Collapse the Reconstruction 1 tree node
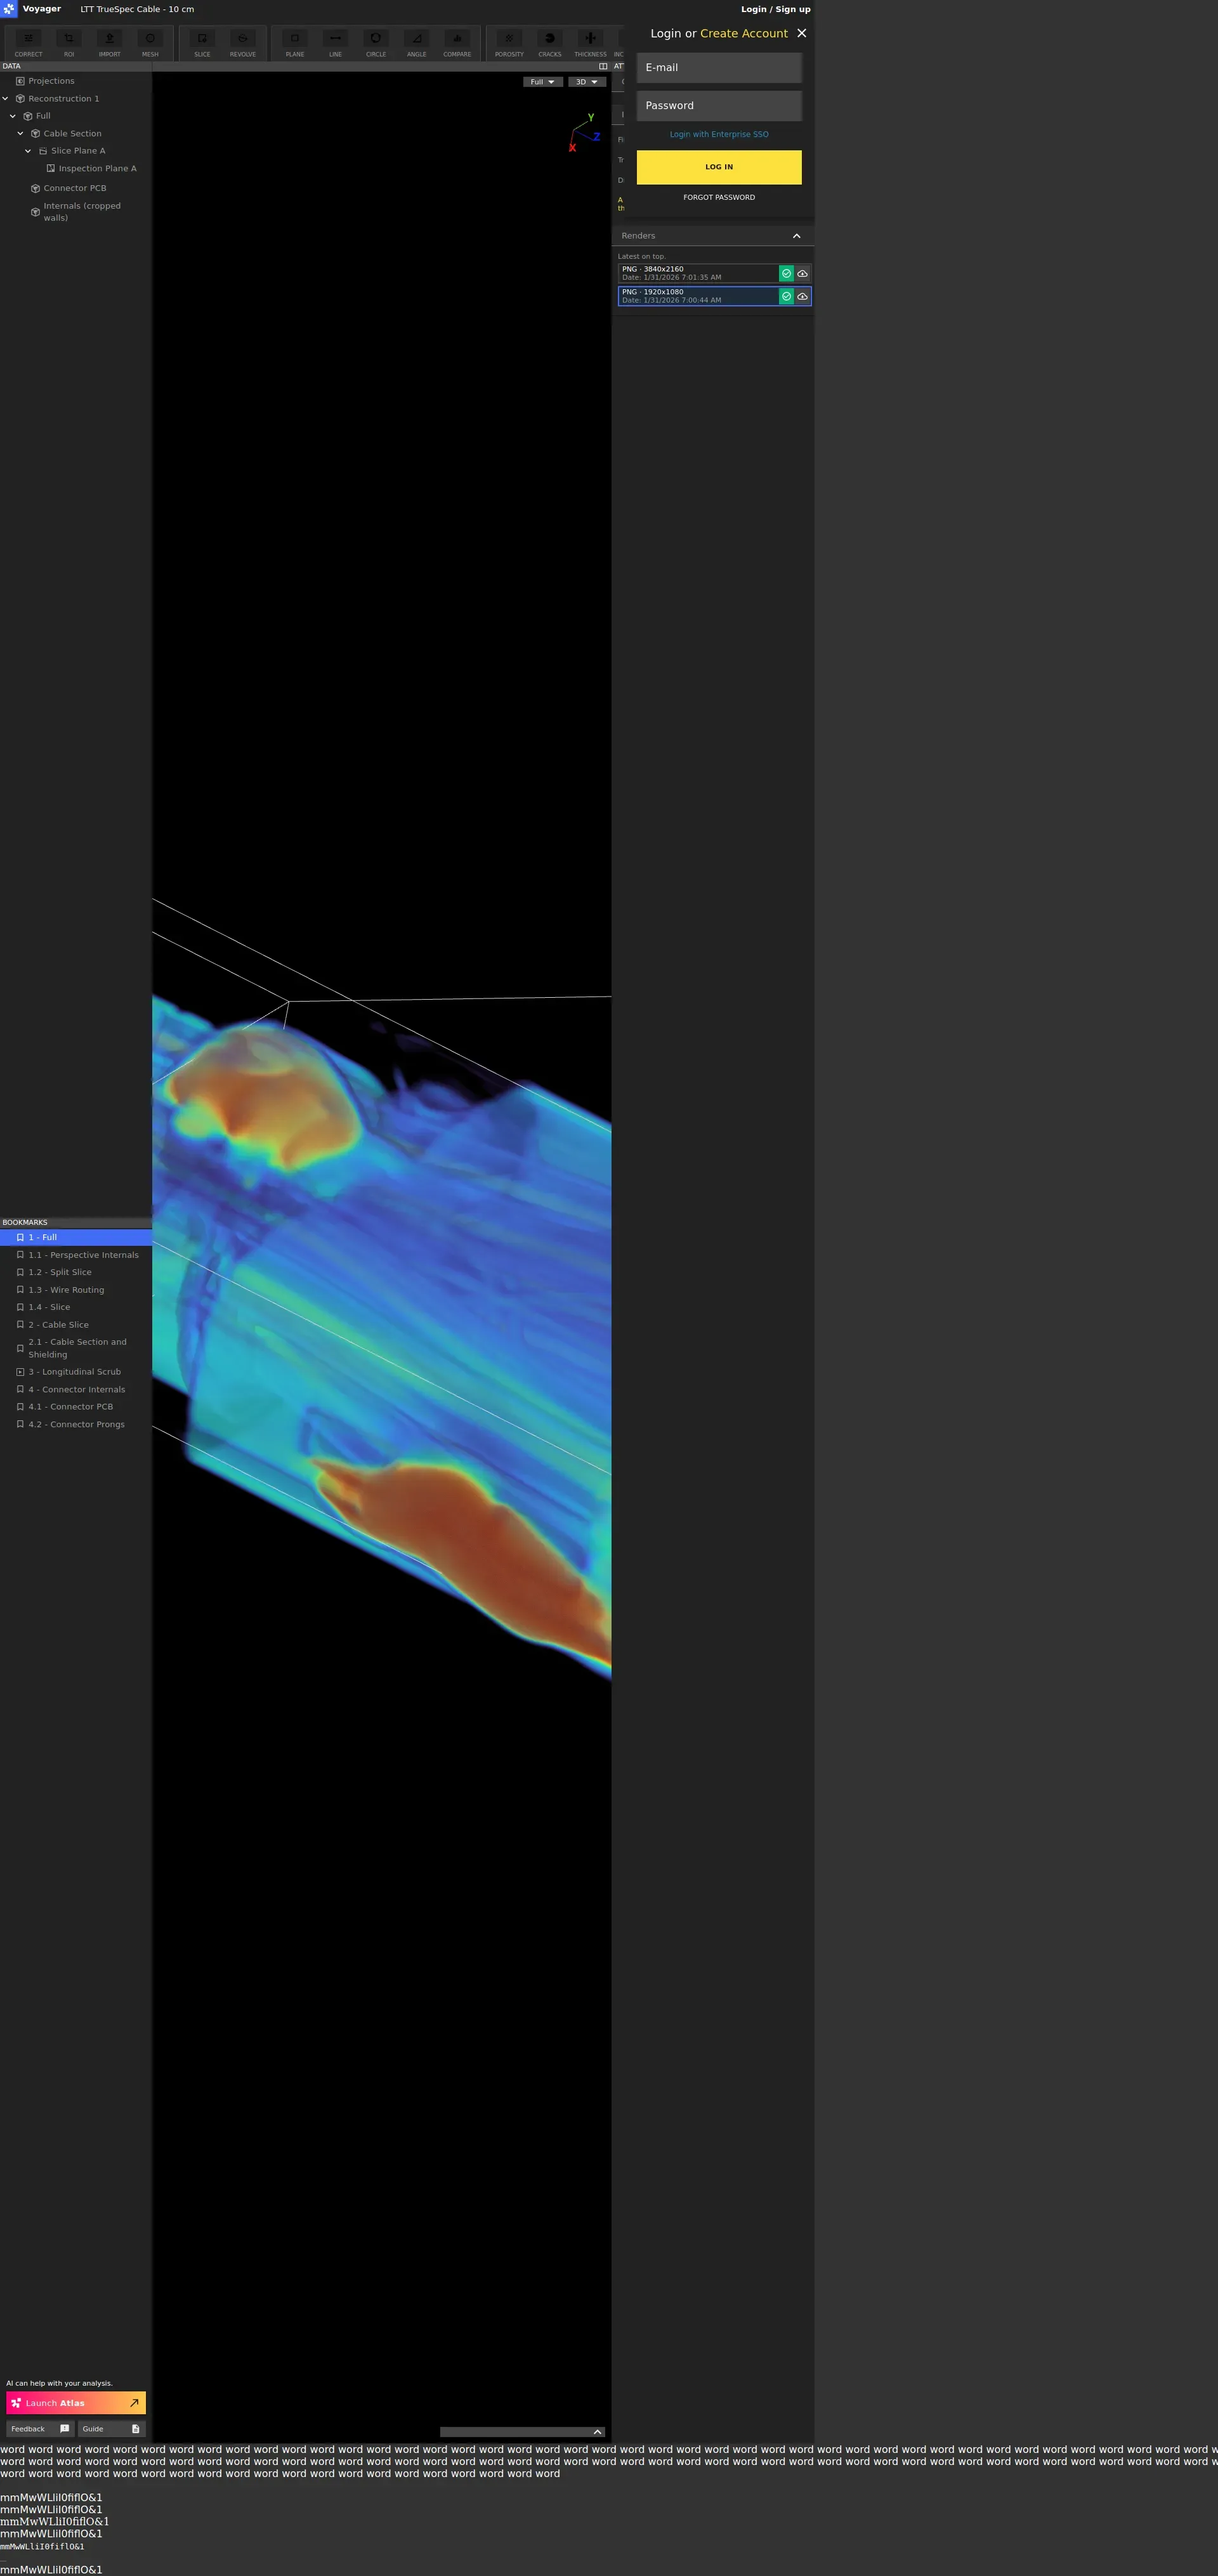This screenshot has height=2576, width=1218. (6, 99)
